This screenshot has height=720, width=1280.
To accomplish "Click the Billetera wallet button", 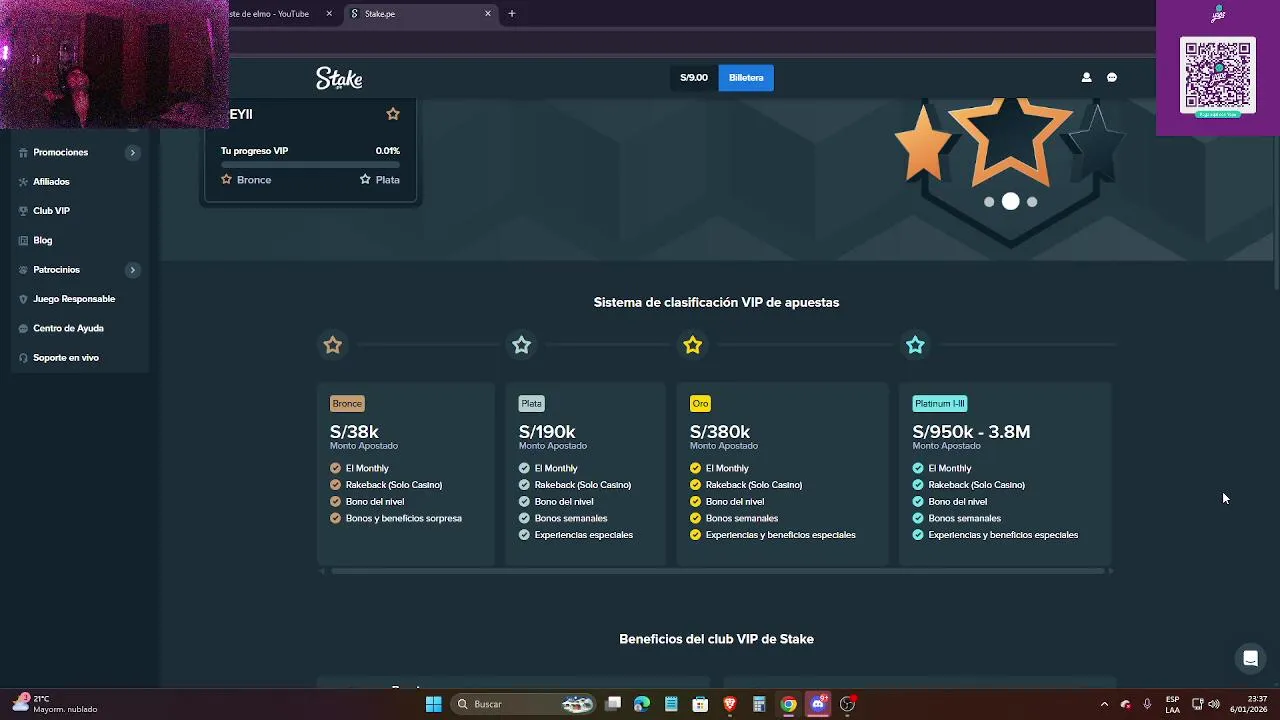I will tap(746, 78).
